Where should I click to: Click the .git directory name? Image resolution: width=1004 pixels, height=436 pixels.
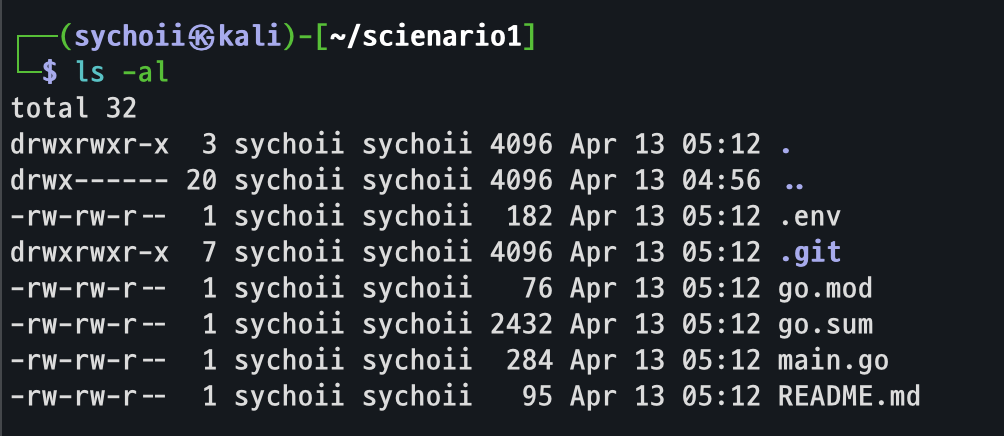pos(809,253)
